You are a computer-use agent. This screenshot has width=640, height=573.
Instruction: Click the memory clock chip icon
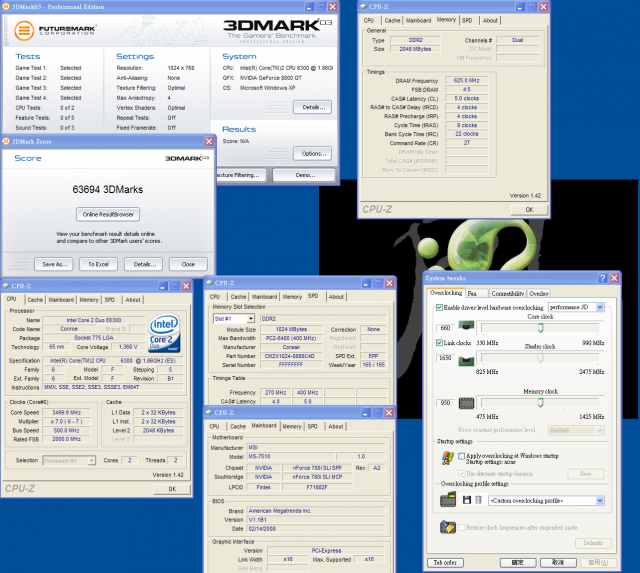coord(466,403)
